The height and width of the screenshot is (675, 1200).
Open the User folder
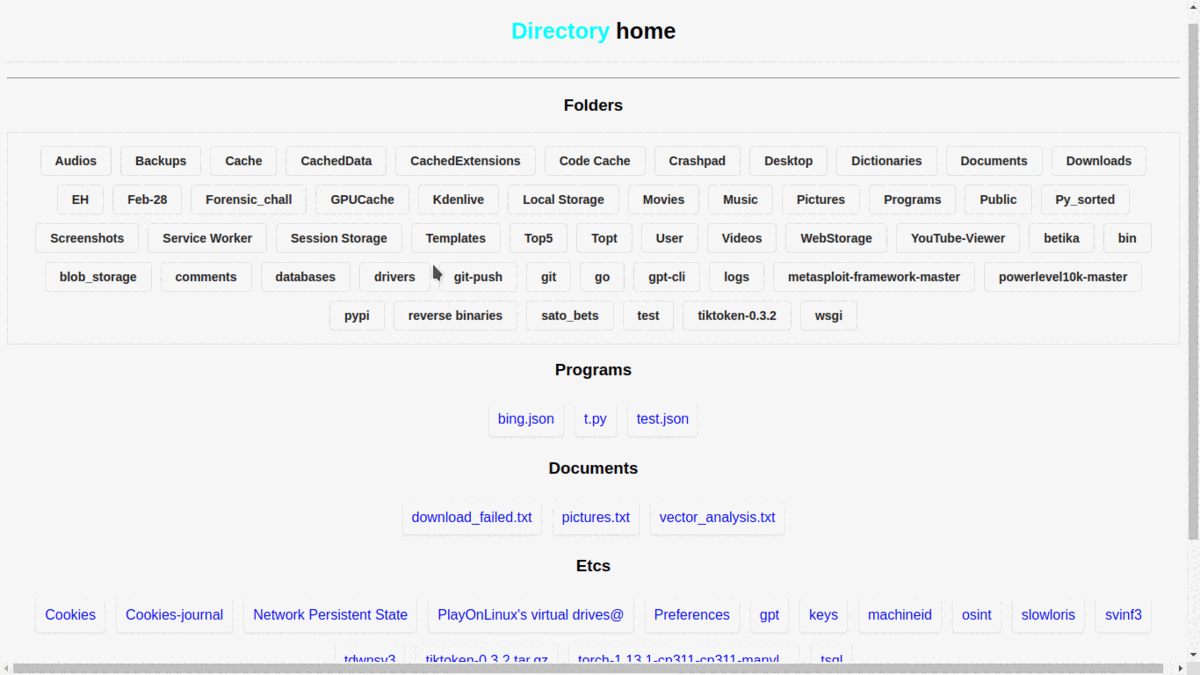670,239
